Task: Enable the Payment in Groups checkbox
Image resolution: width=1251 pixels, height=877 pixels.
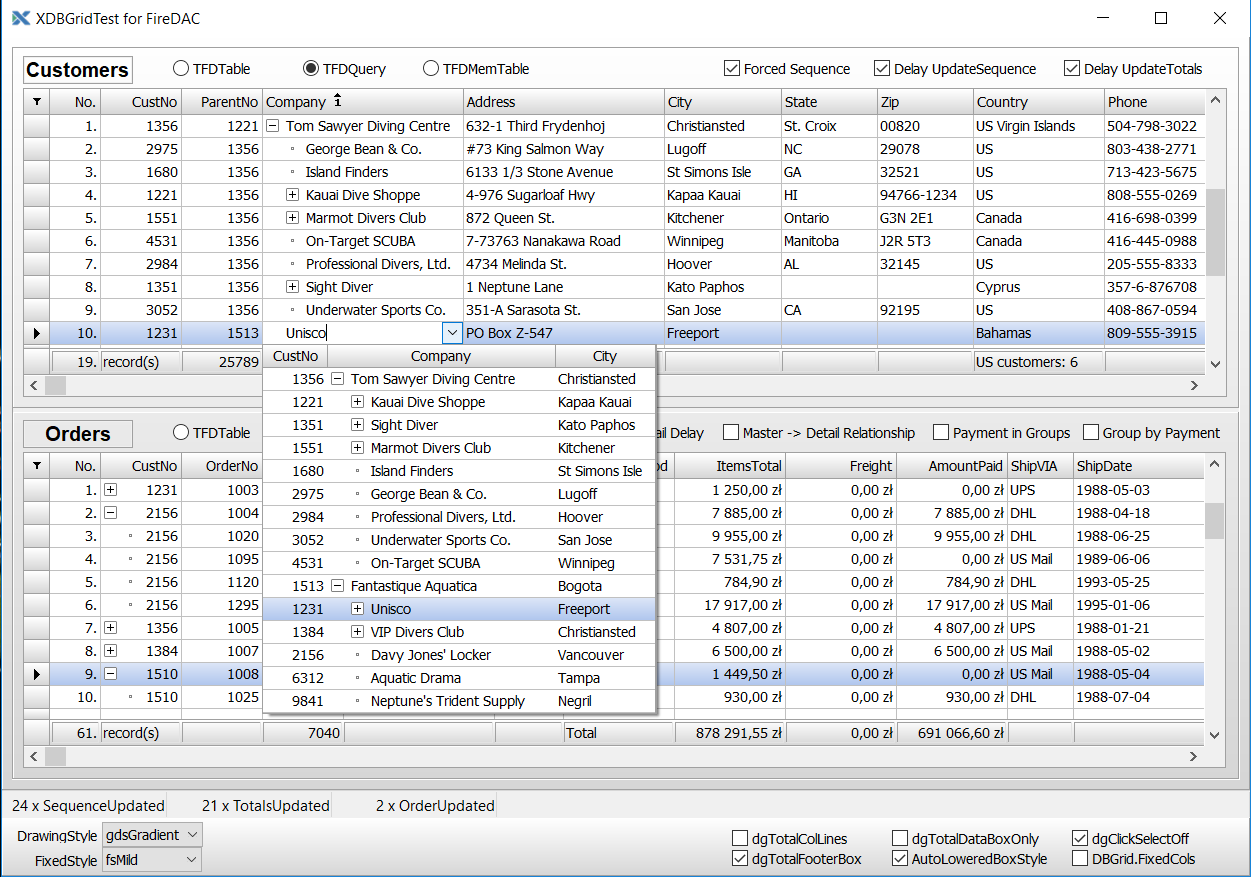Action: [941, 433]
